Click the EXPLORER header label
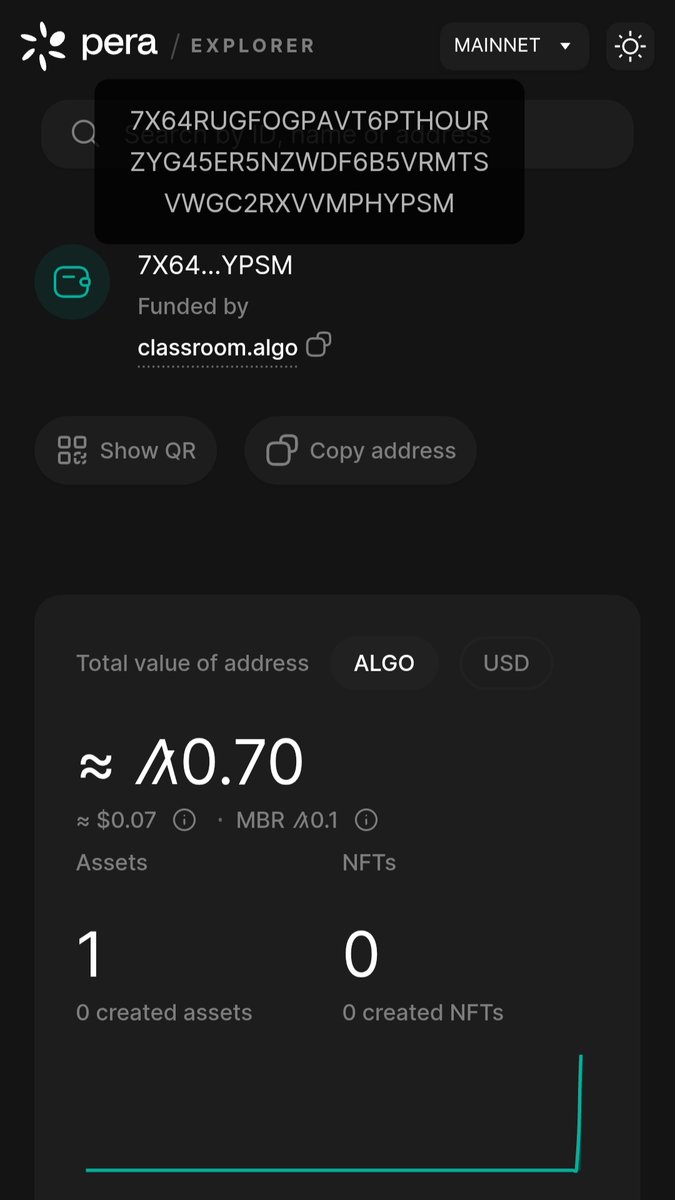Screen dimensions: 675x1200 point(252,46)
